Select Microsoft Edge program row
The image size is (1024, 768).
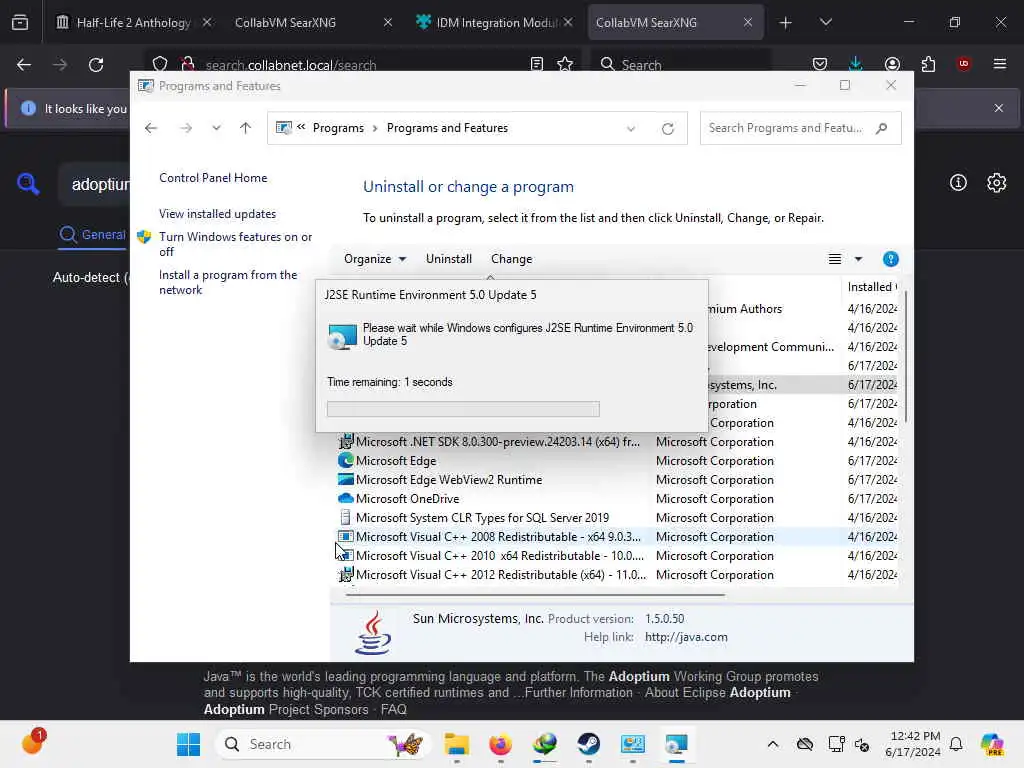point(617,461)
